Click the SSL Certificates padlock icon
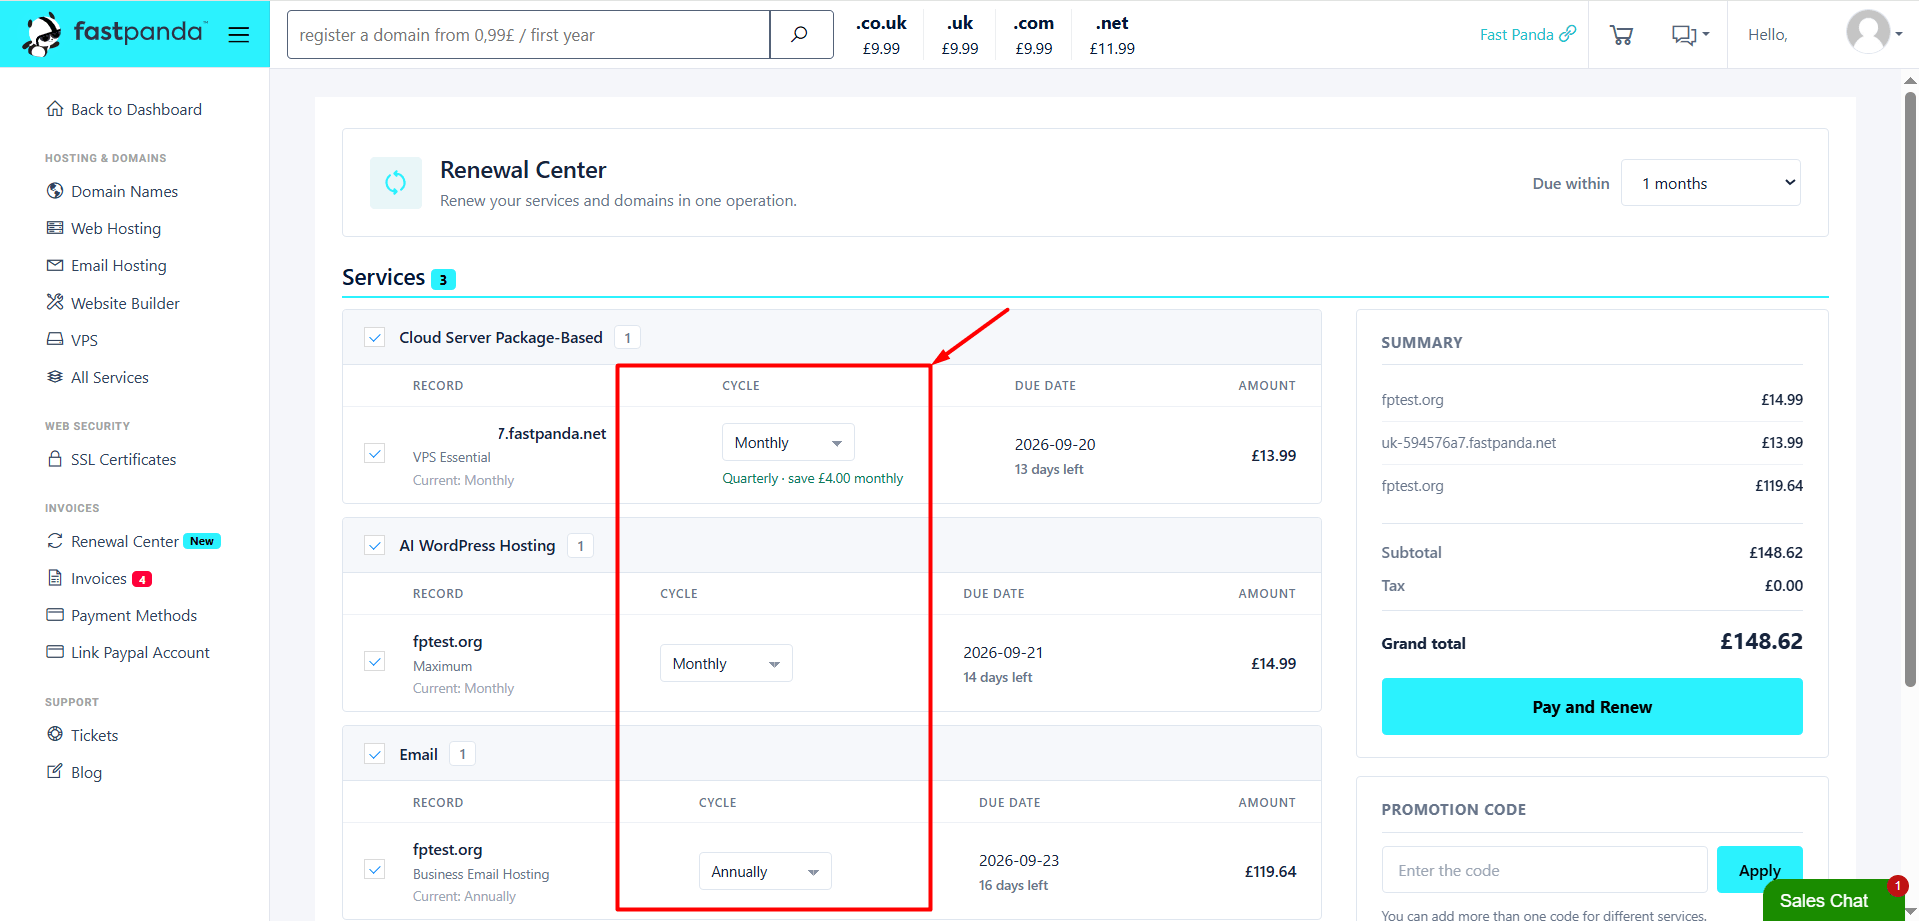 point(55,459)
